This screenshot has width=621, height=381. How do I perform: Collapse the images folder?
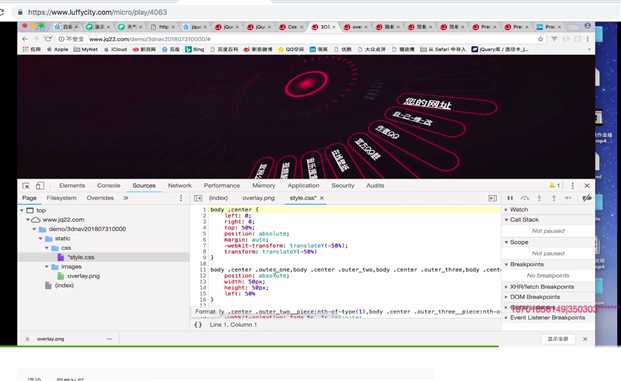coord(46,267)
